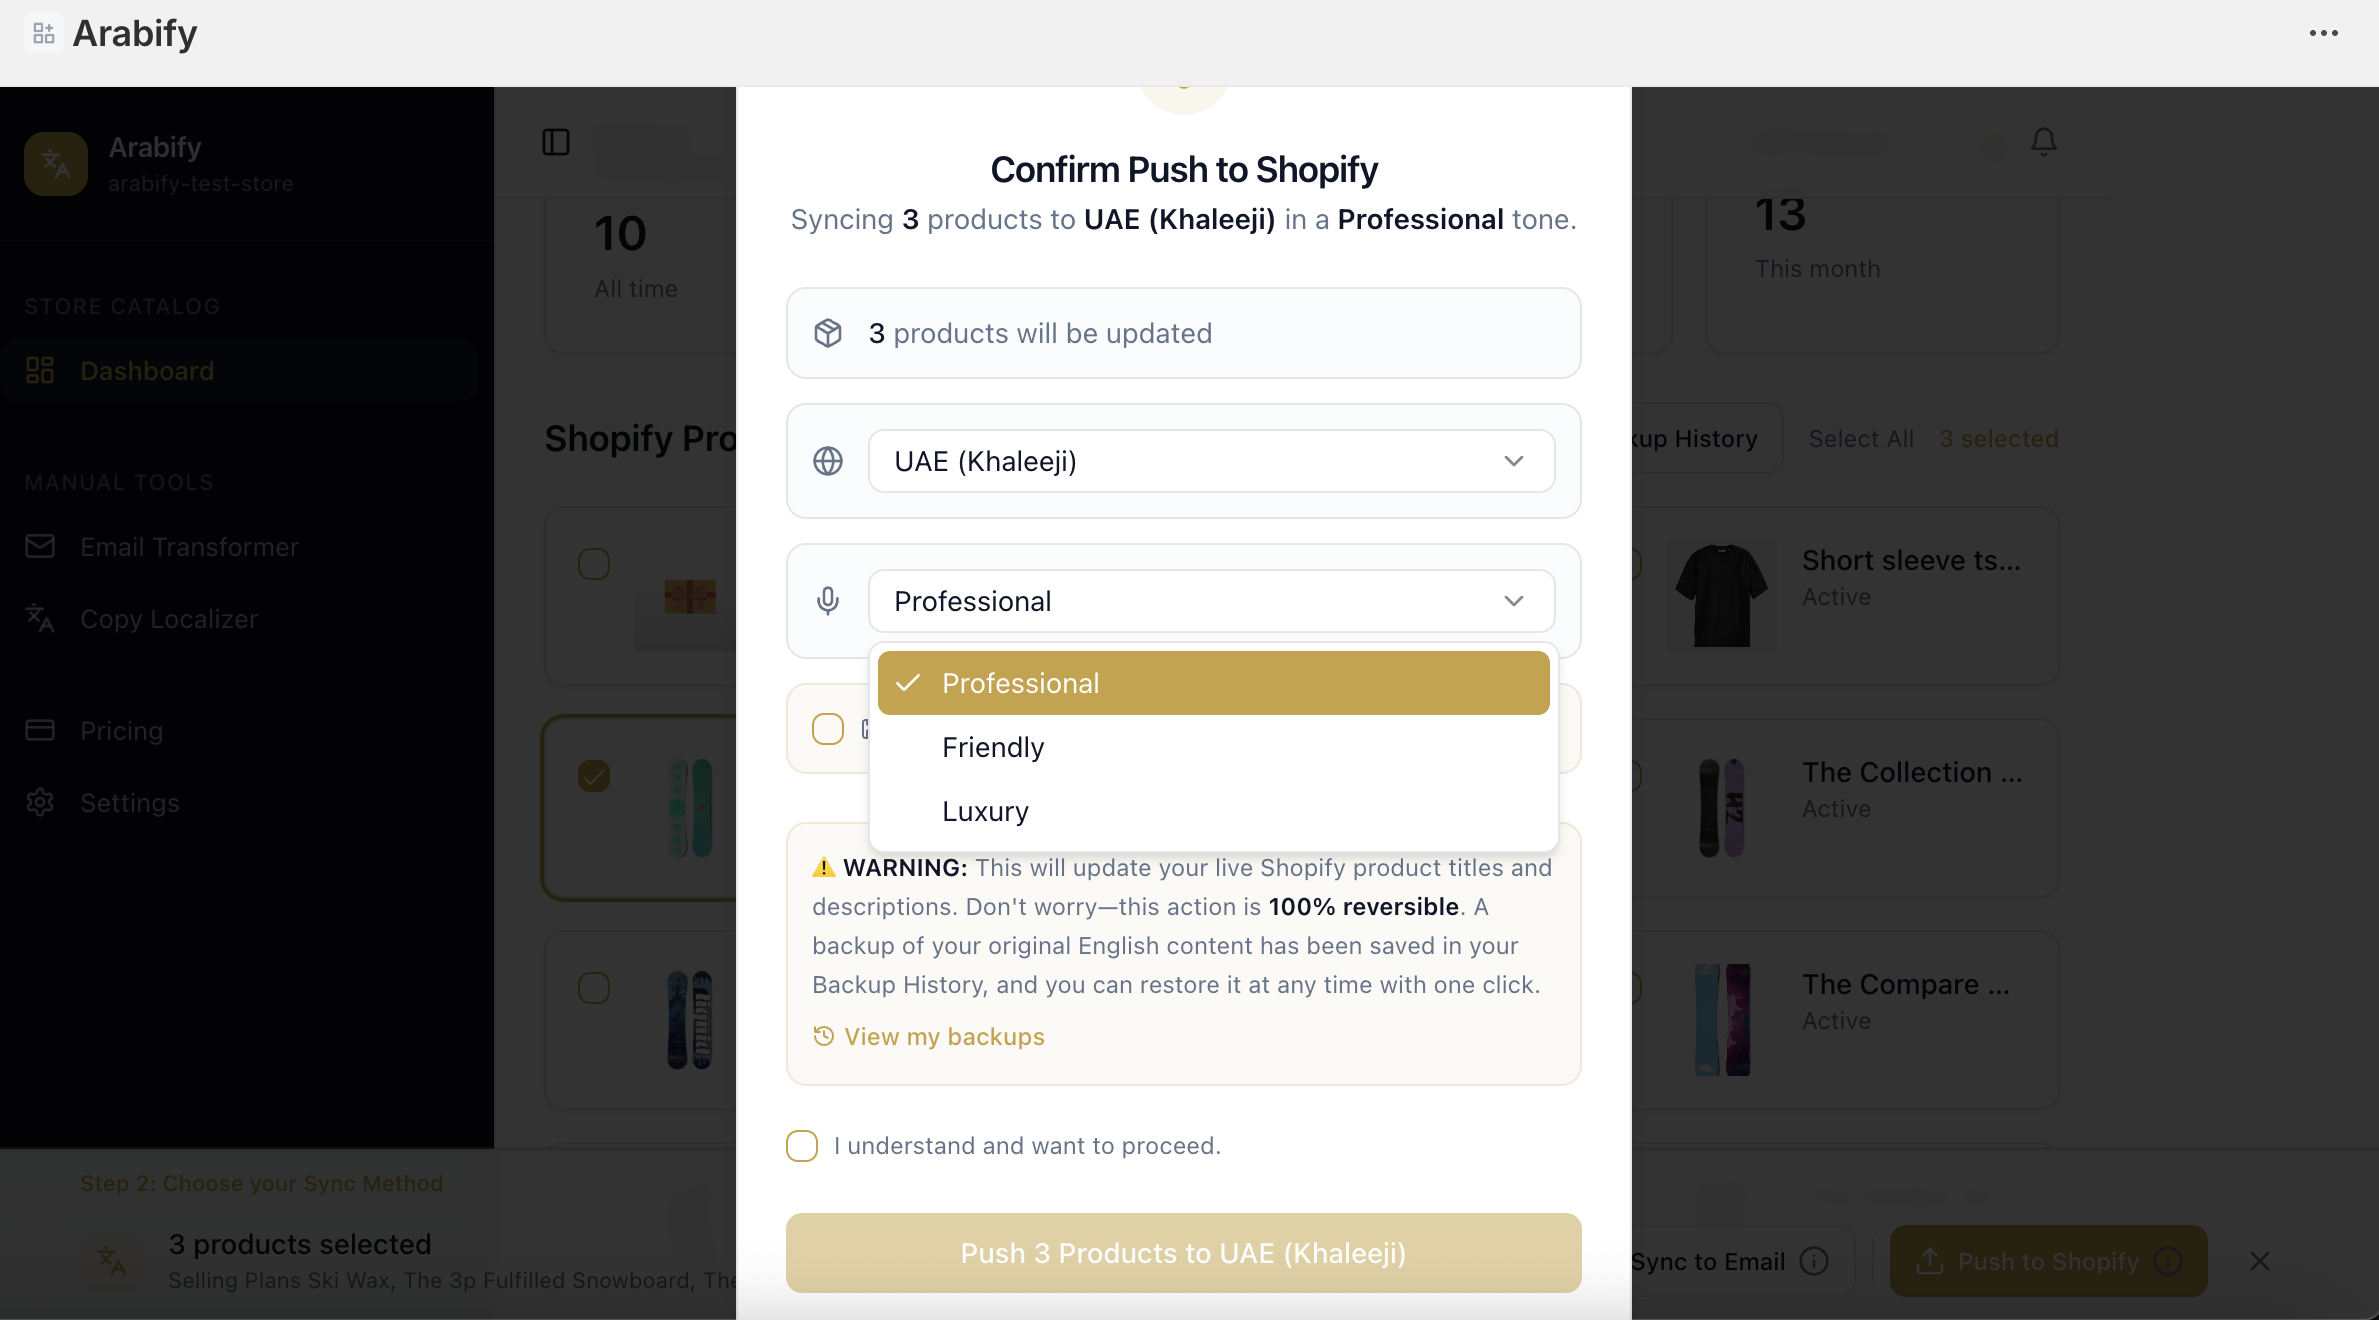Open the three-dot overflow menu
Viewport: 2379px width, 1320px height.
[x=2324, y=33]
